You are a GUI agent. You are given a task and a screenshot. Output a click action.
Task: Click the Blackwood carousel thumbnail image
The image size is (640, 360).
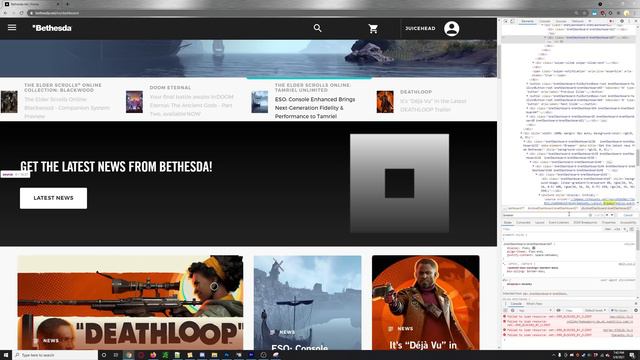click(9, 102)
